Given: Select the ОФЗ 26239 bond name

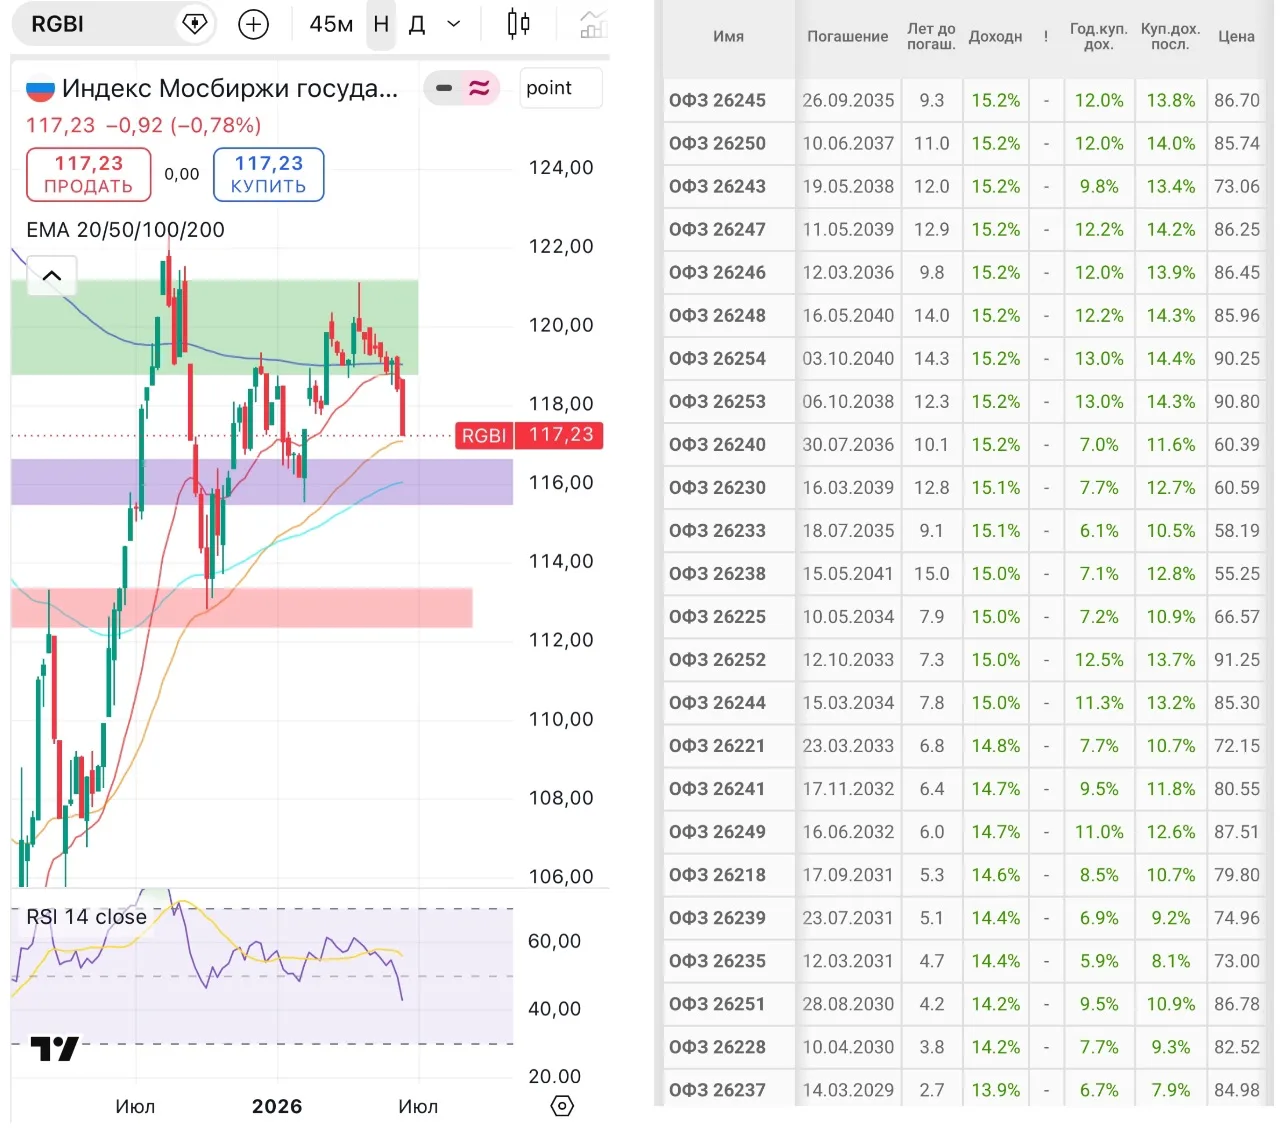Looking at the screenshot, I should (x=717, y=918).
